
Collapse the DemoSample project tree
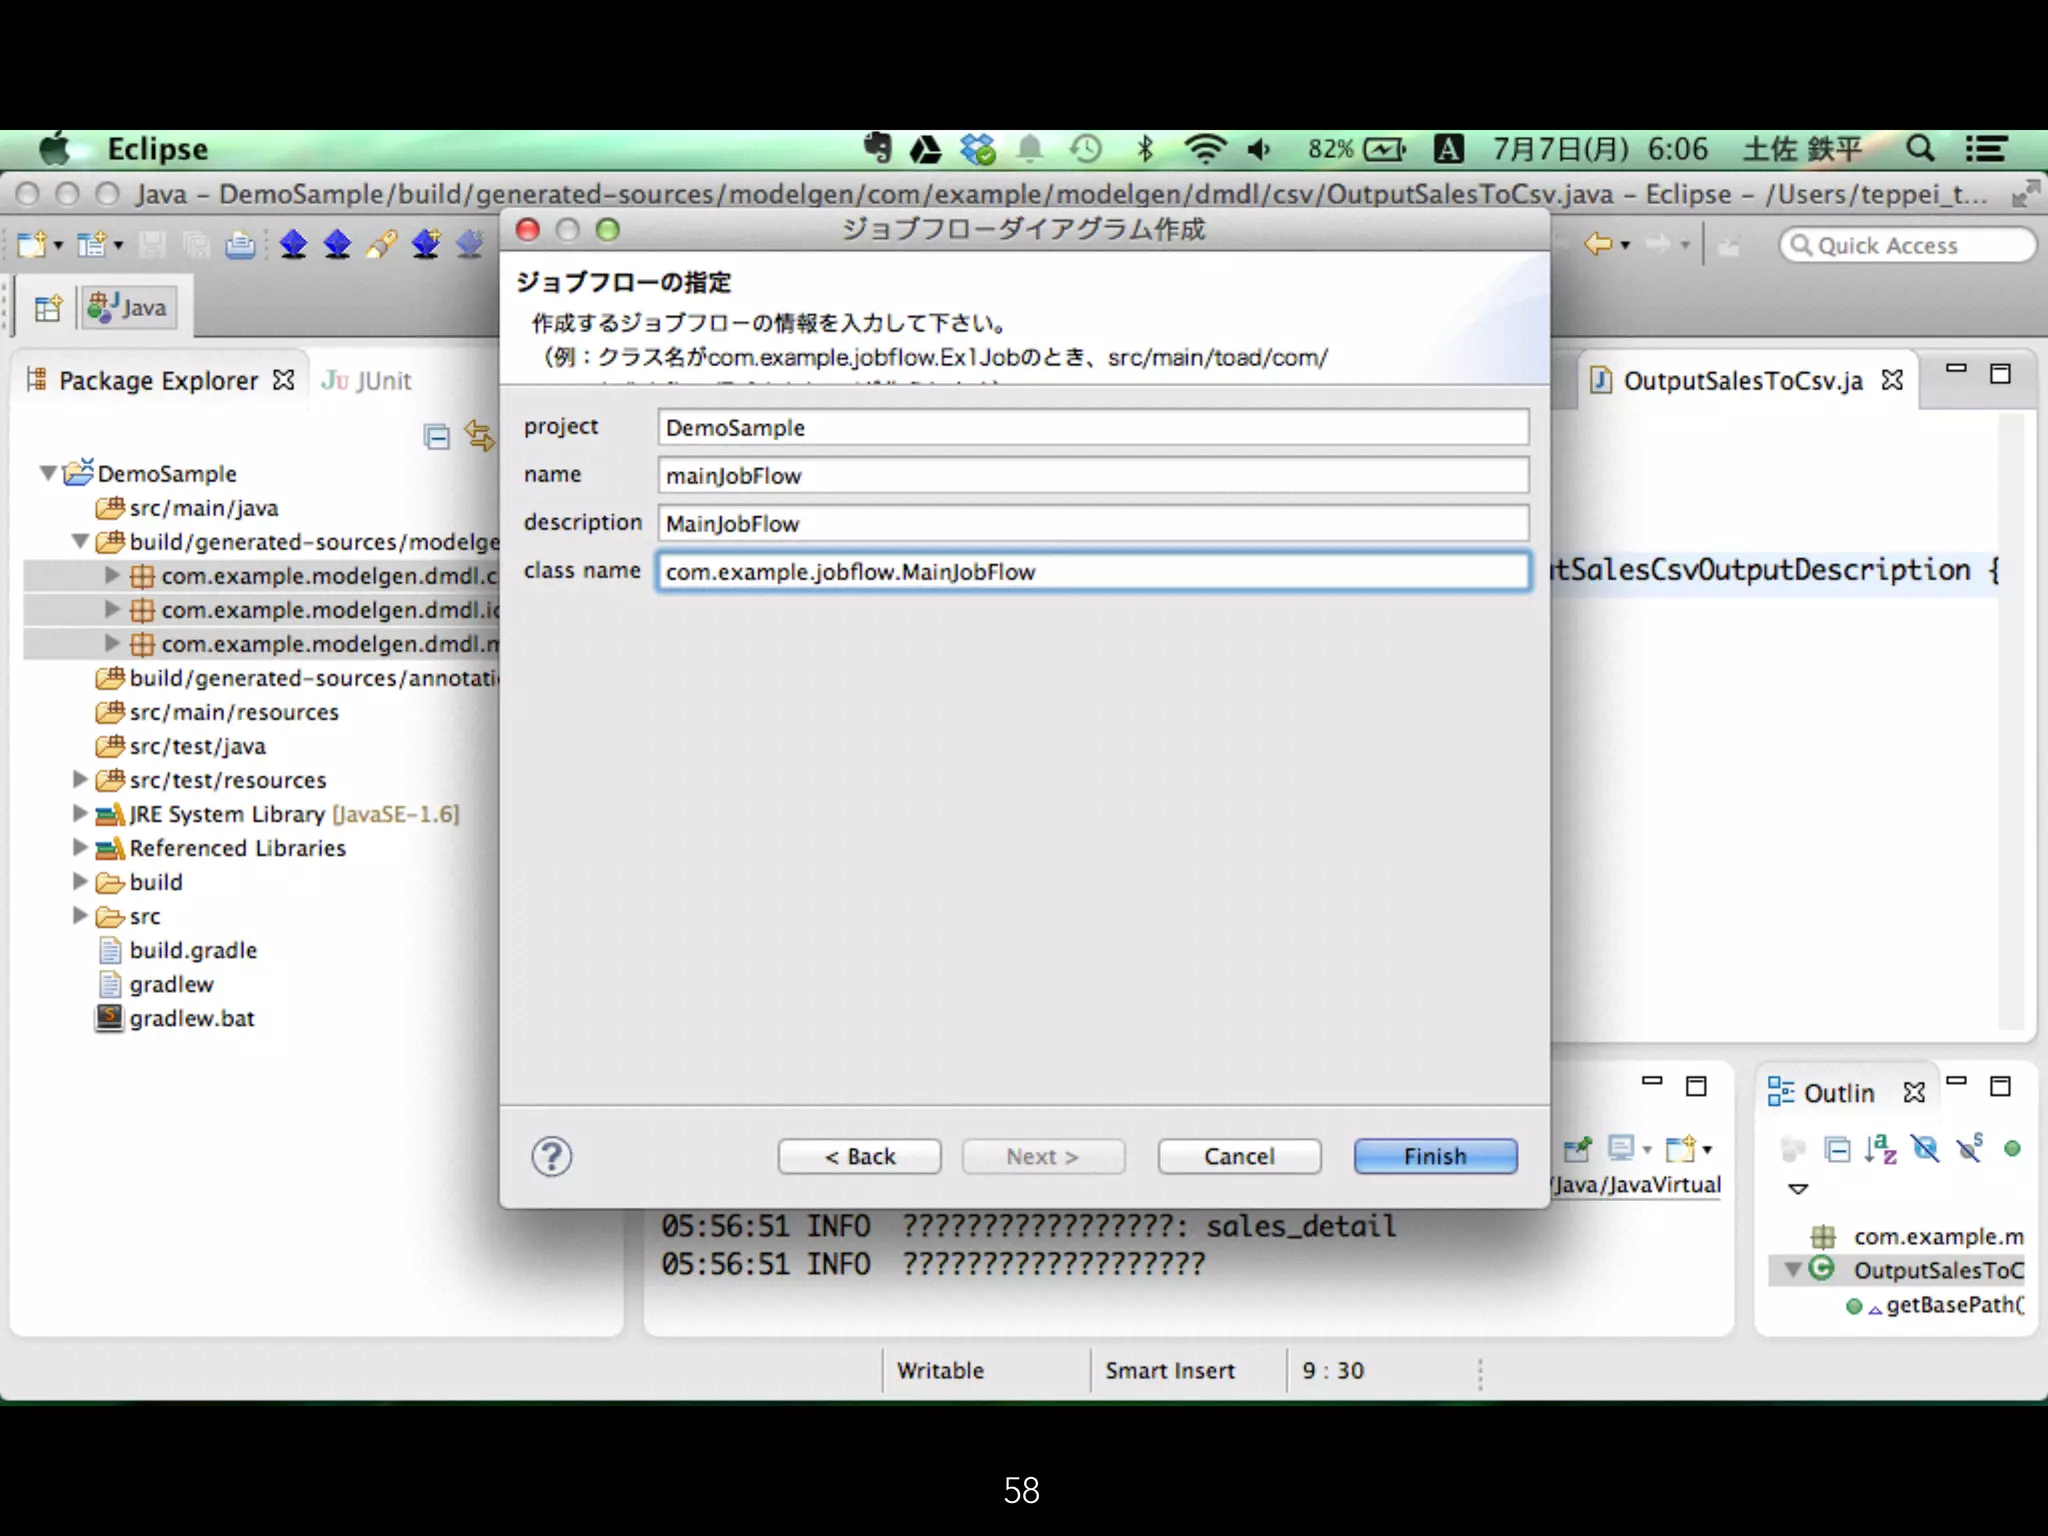point(47,473)
